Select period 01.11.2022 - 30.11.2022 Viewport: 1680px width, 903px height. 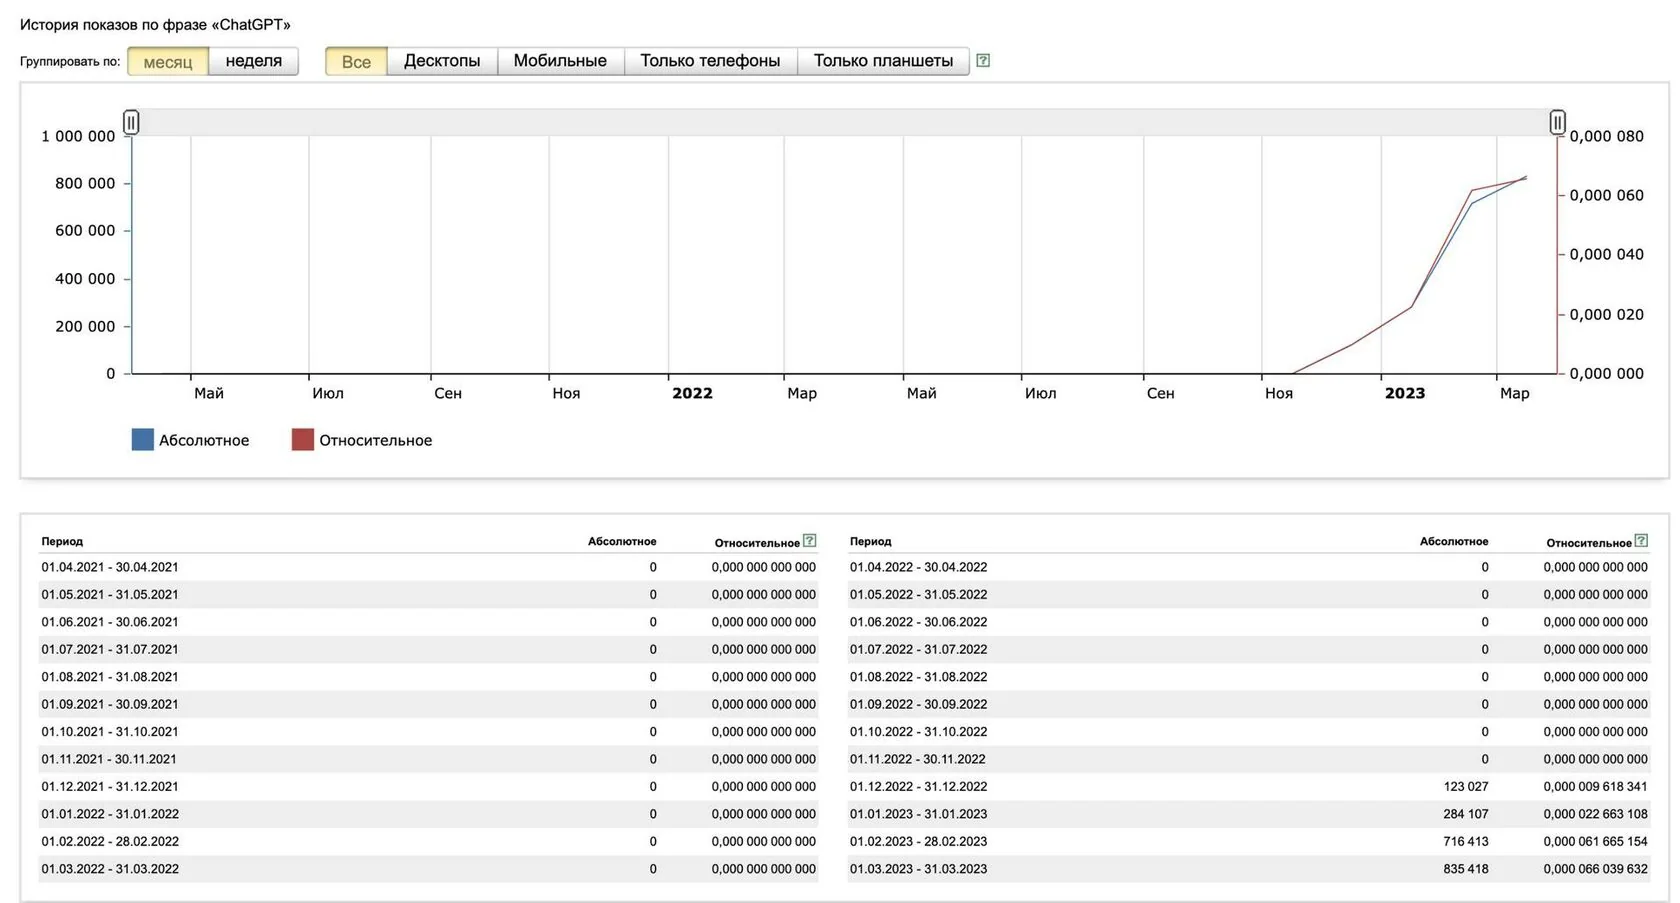917,759
